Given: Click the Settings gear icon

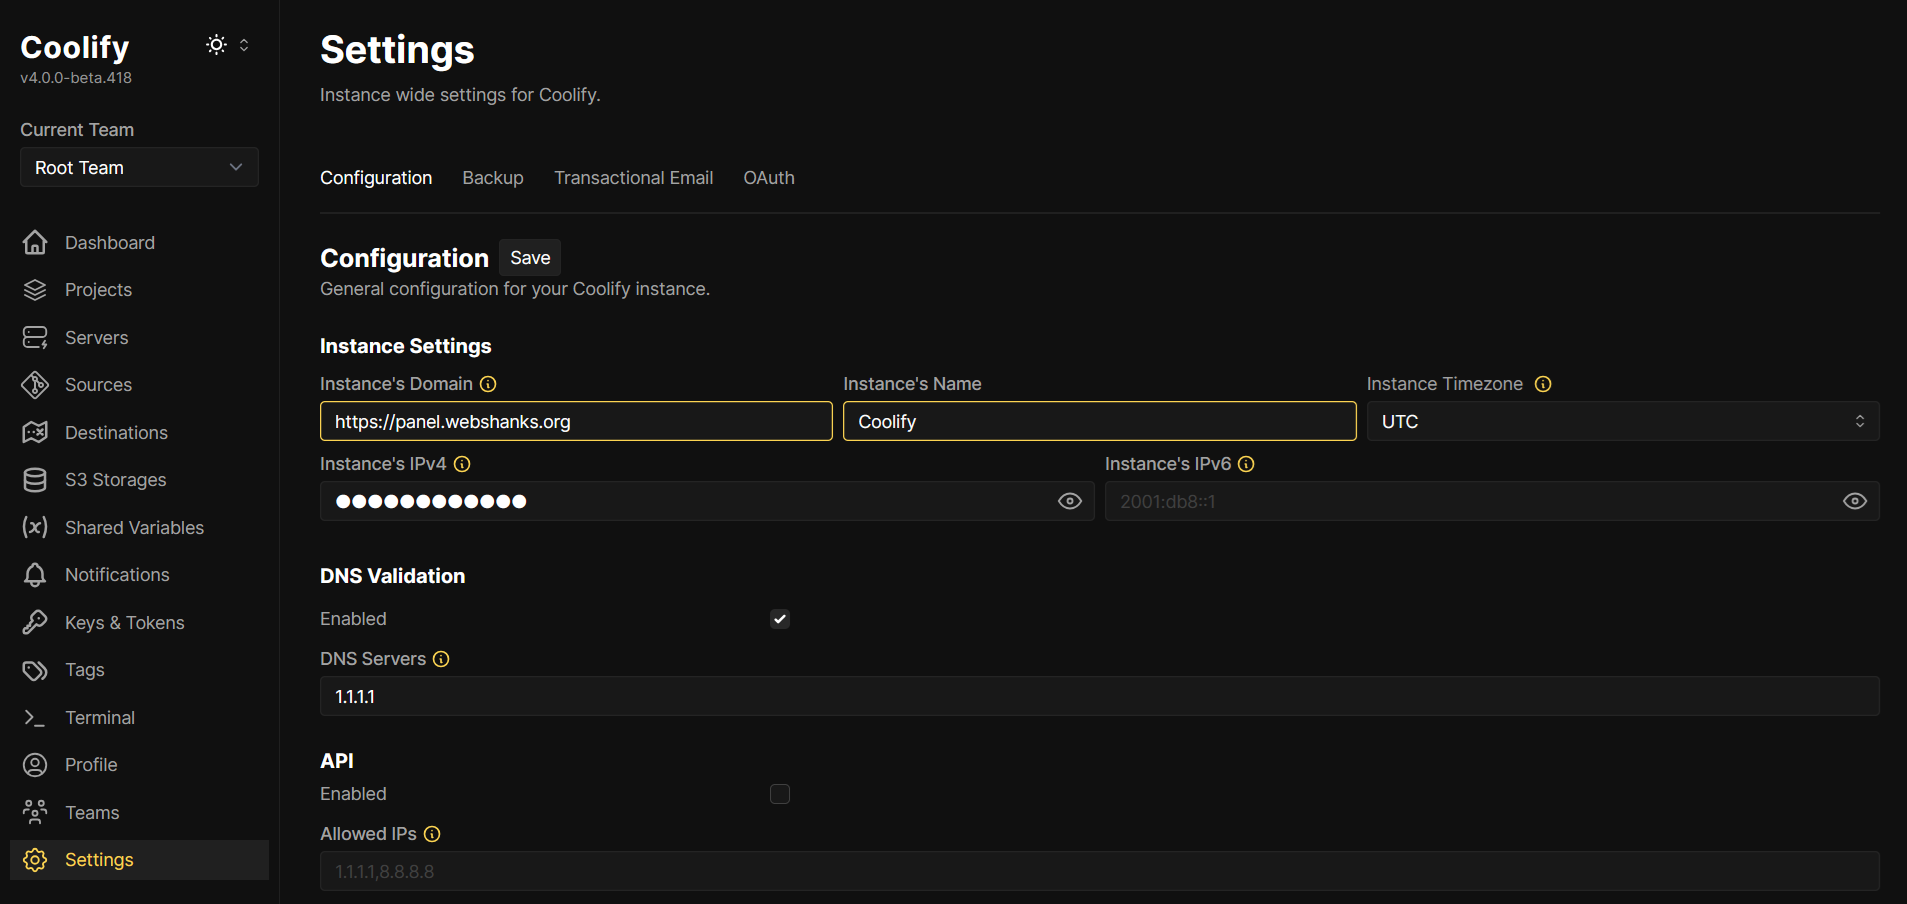Looking at the screenshot, I should pos(35,860).
